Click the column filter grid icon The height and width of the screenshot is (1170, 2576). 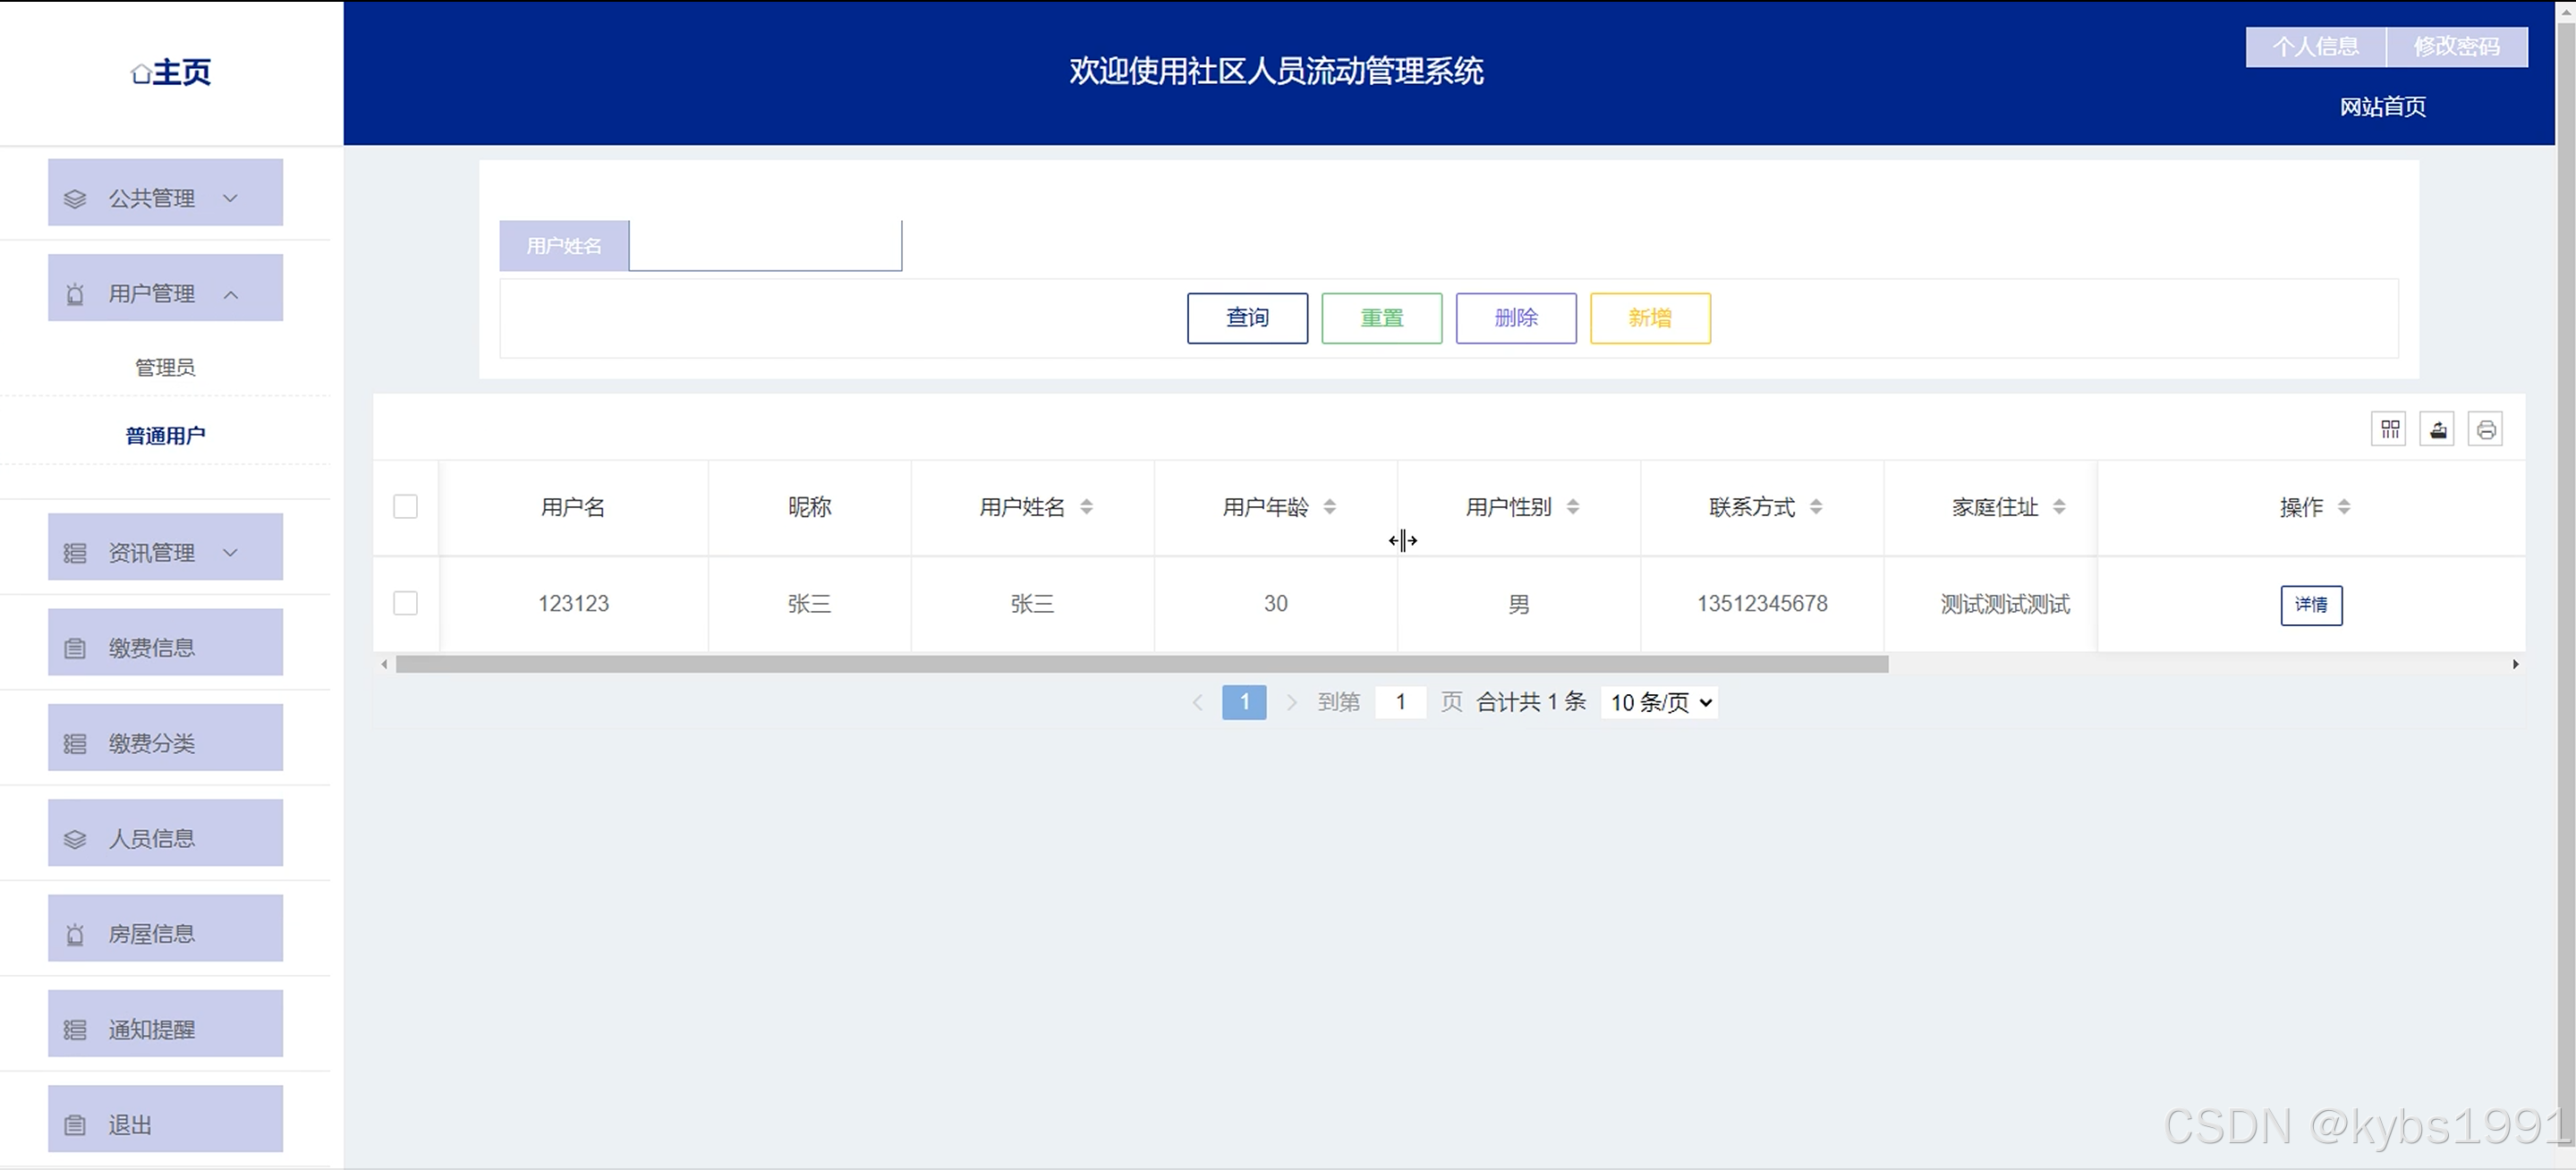pyautogui.click(x=2389, y=430)
